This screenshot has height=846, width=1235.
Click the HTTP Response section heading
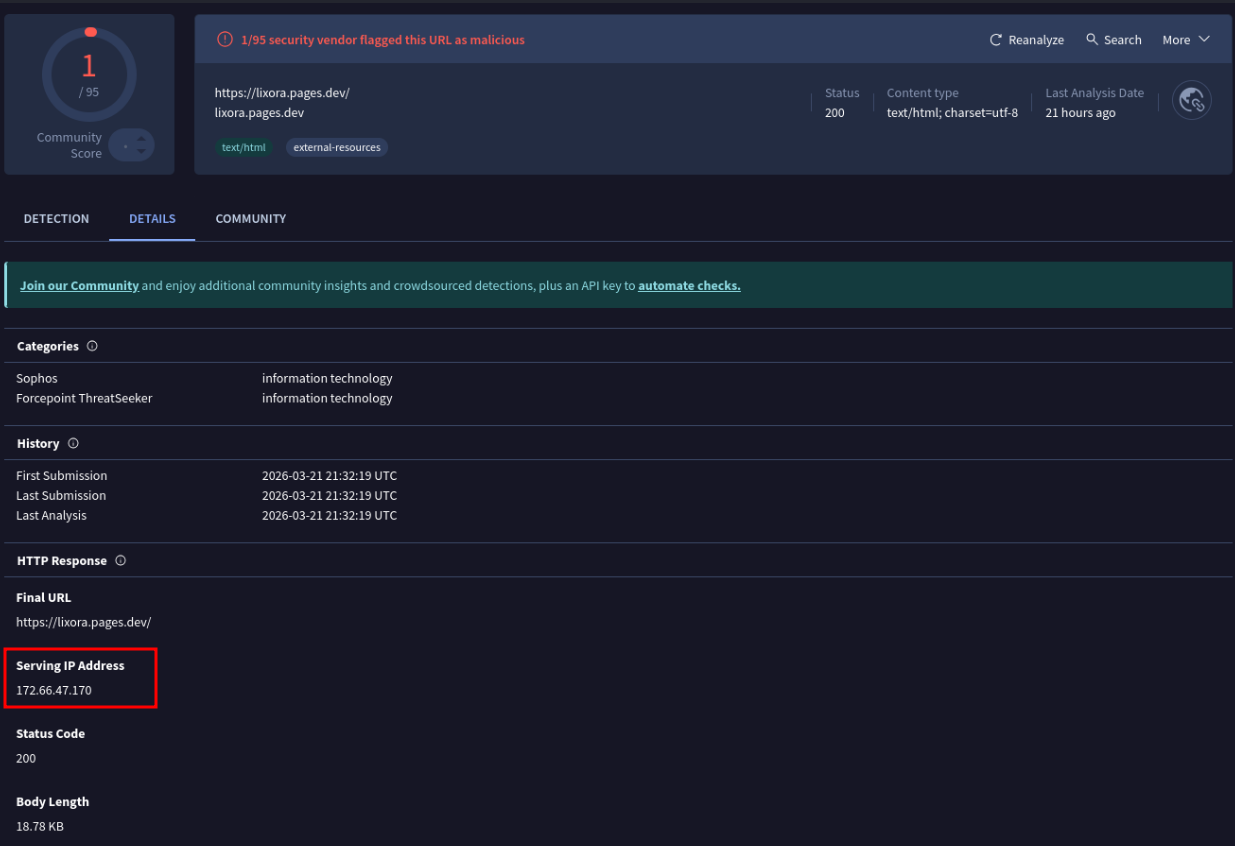62,561
